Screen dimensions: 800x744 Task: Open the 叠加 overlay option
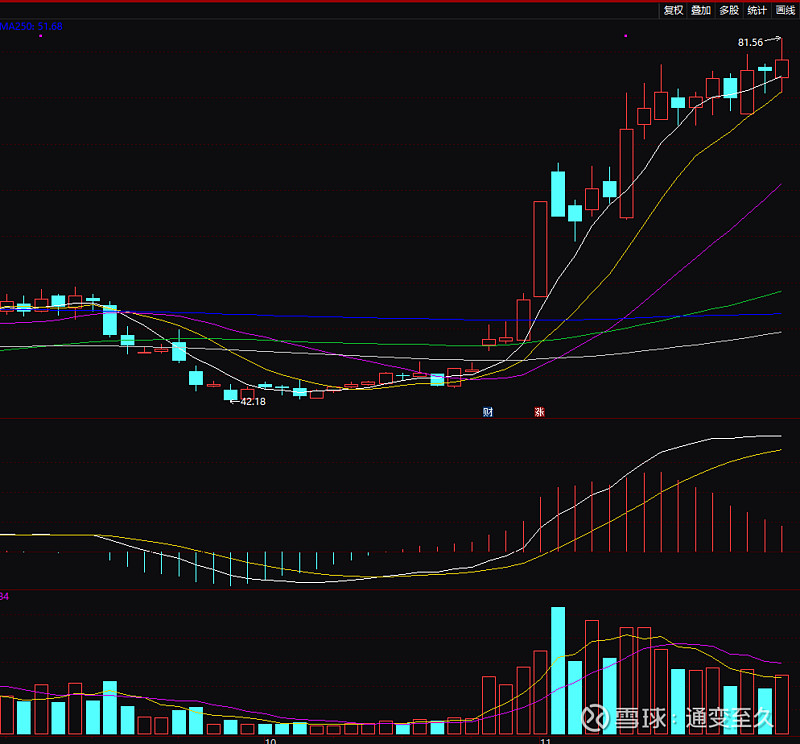(701, 10)
